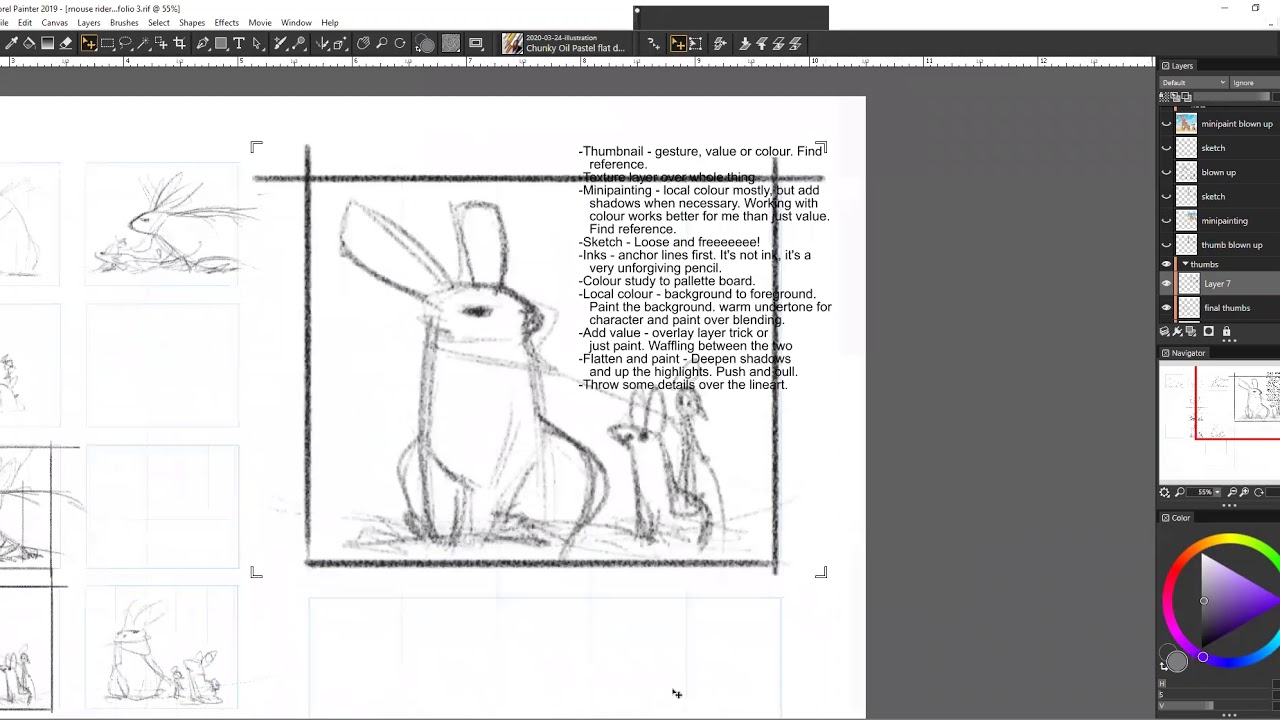The image size is (1280, 720).
Task: Select the Rectangle Shape tool
Action: pyautogui.click(x=221, y=43)
